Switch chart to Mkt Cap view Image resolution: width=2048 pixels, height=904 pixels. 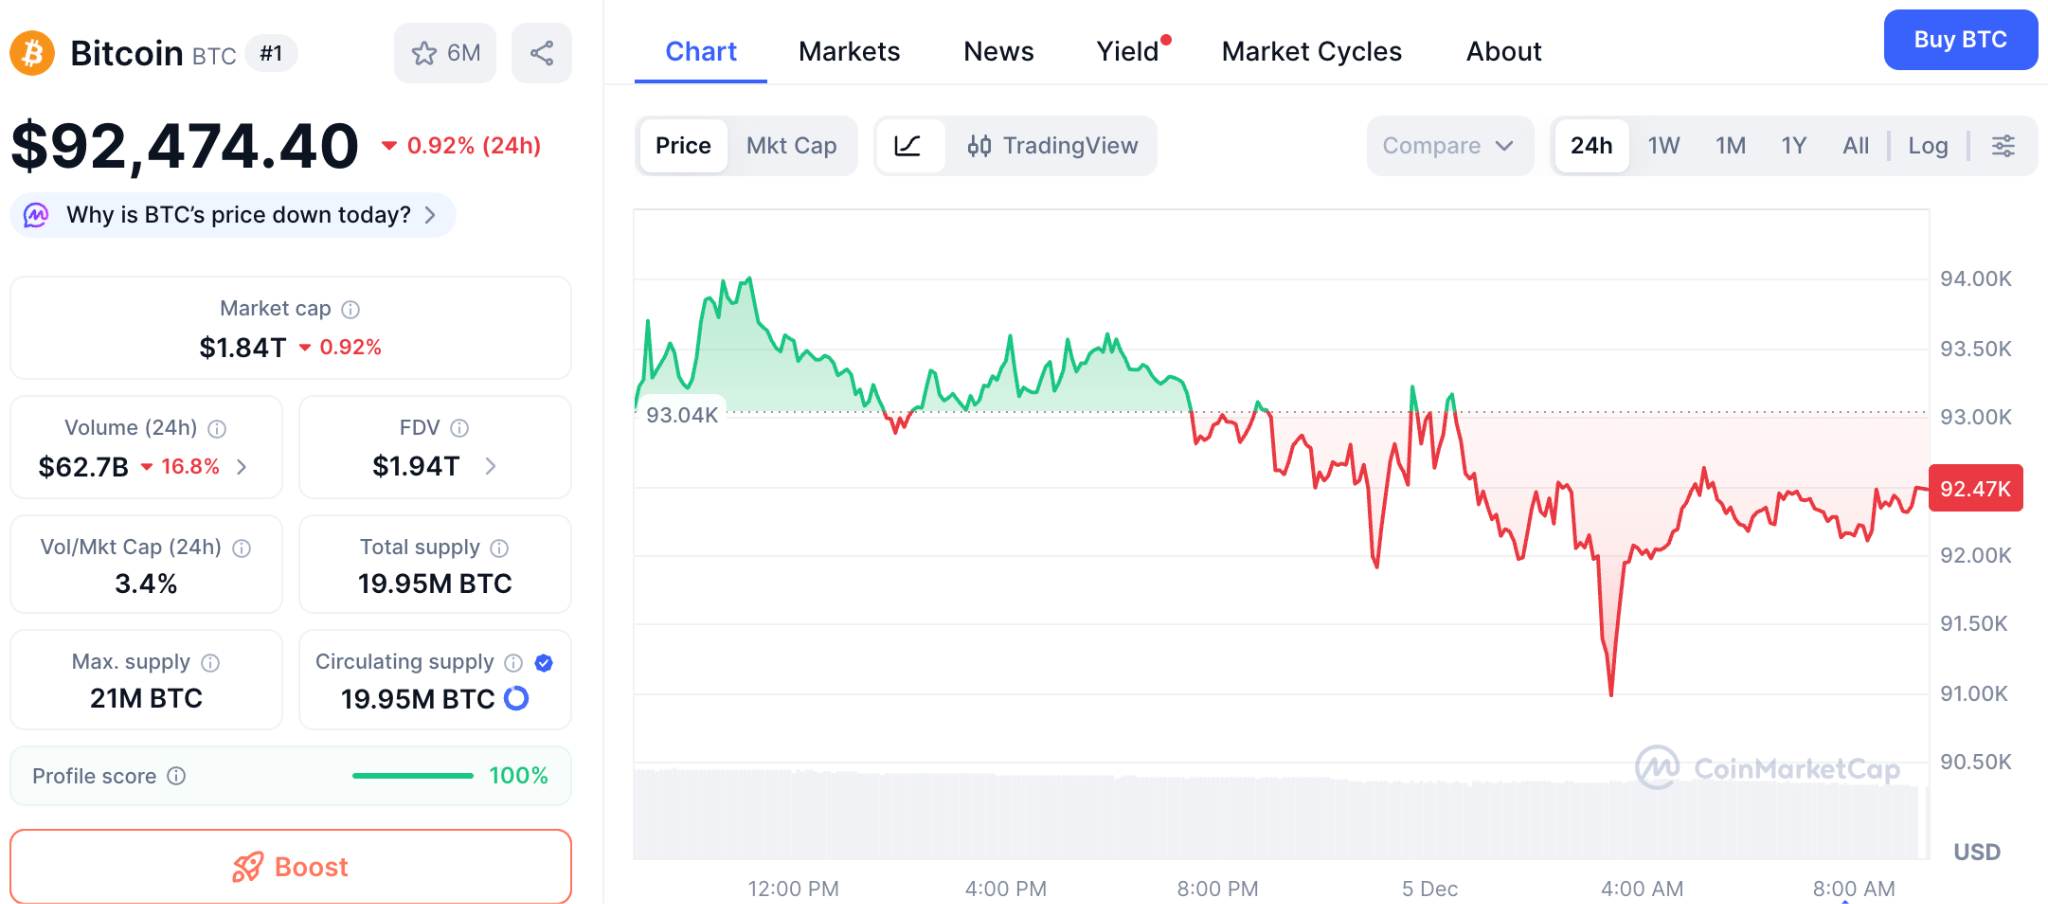pos(791,146)
